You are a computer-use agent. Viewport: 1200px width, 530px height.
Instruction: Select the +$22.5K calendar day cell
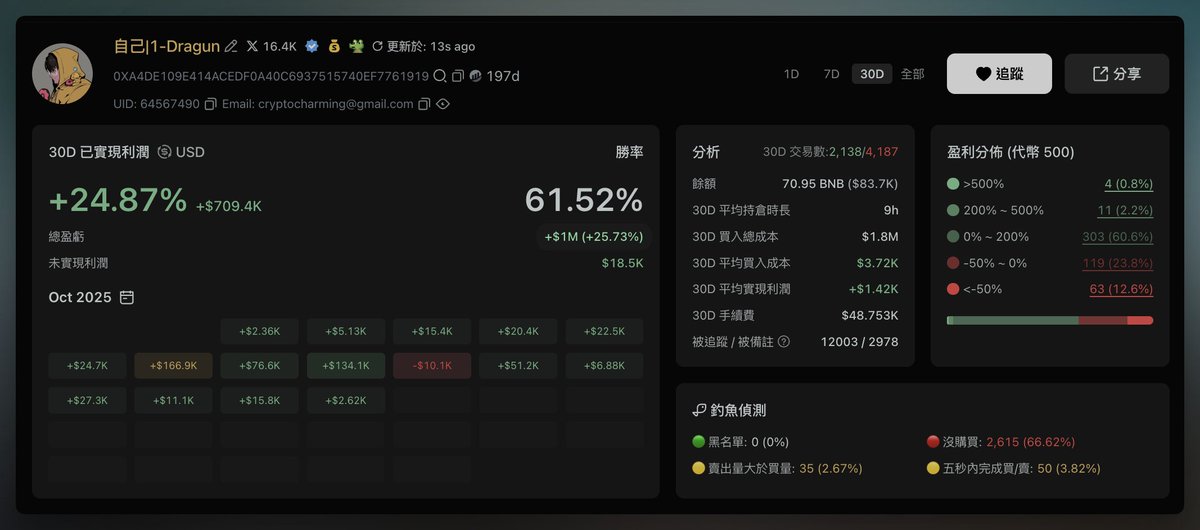pyautogui.click(x=605, y=331)
